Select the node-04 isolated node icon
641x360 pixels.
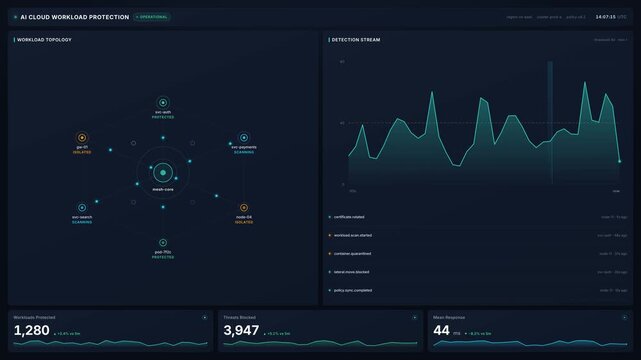coord(244,208)
